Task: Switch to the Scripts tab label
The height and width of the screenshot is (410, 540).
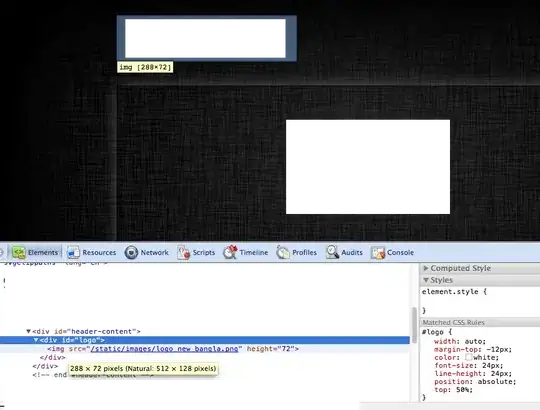Action: coord(204,252)
